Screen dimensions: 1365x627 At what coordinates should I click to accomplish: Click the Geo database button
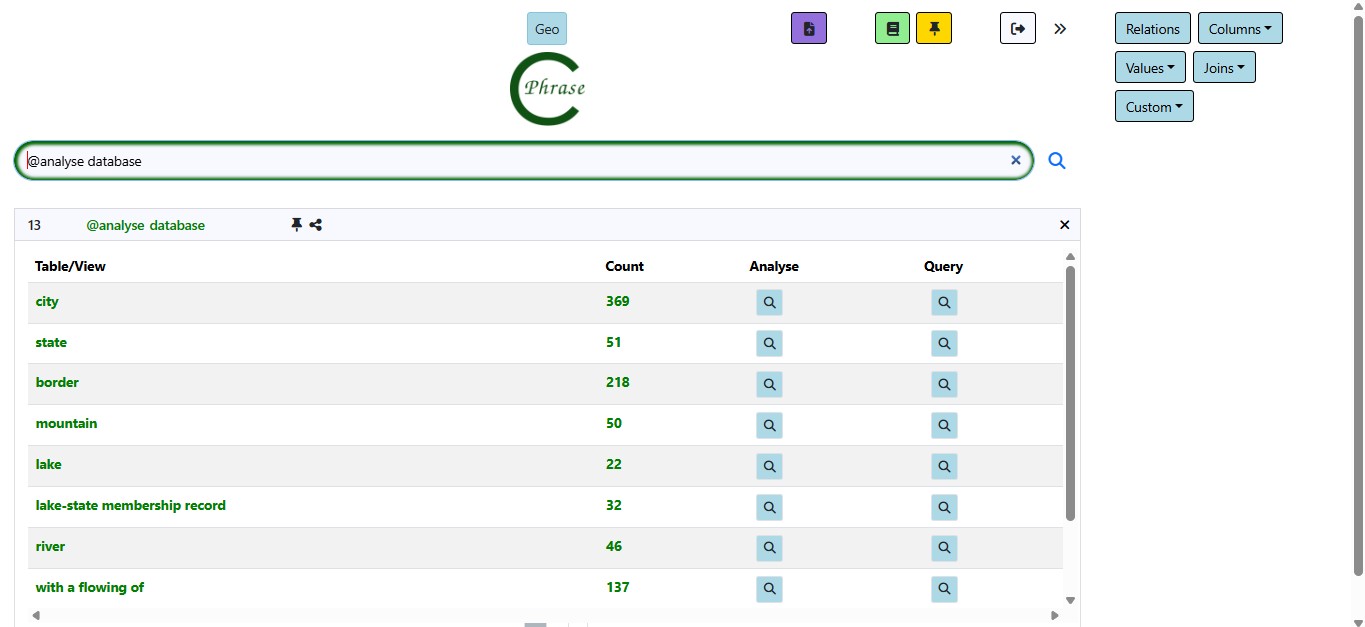pos(547,29)
